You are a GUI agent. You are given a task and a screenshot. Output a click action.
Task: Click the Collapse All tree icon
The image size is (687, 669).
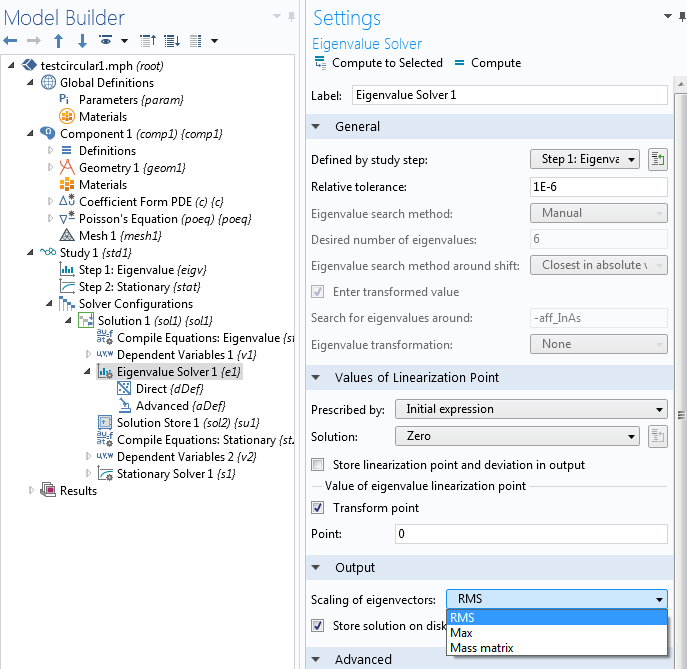pyautogui.click(x=147, y=41)
